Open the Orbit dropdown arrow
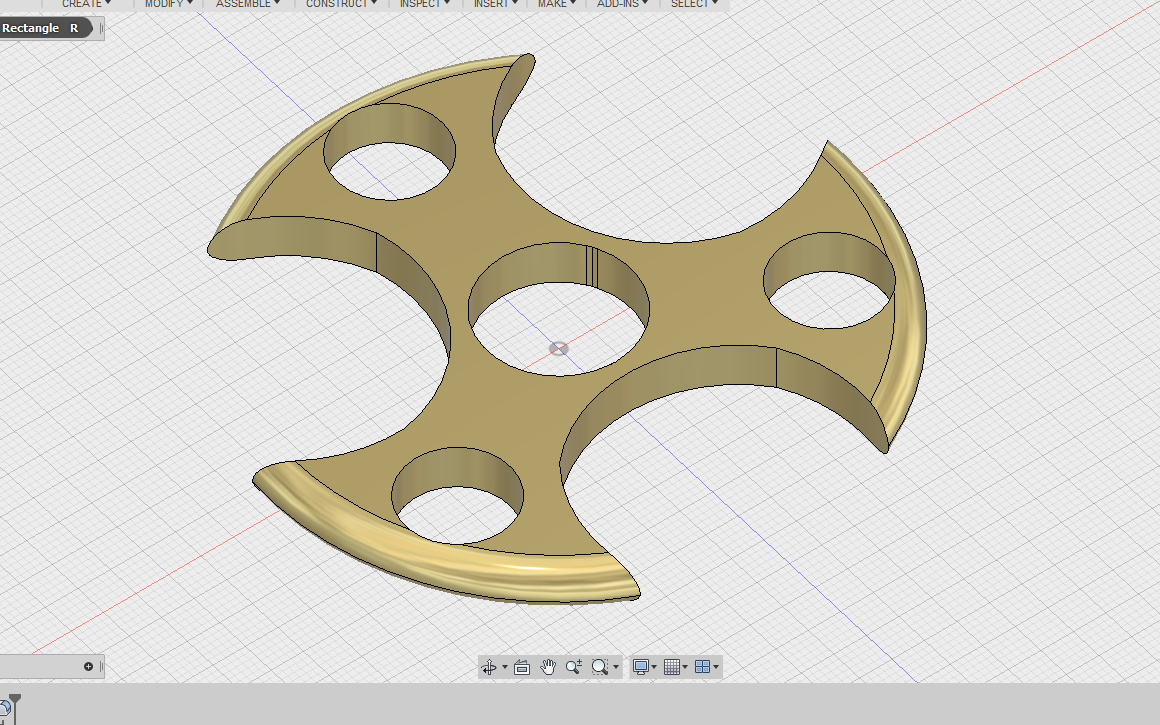Screen dimensions: 1160x725 [504, 667]
